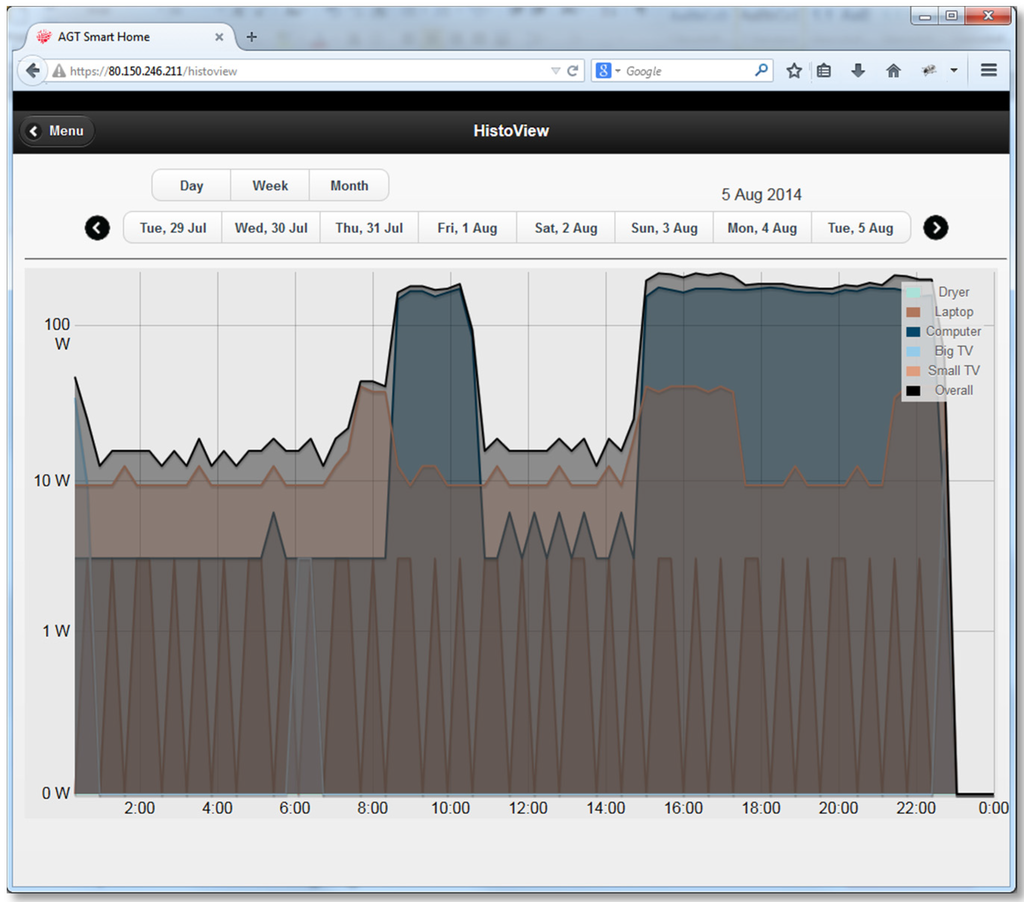This screenshot has height=902, width=1024.
Task: Reload the page with the refresh icon
Action: (x=573, y=71)
